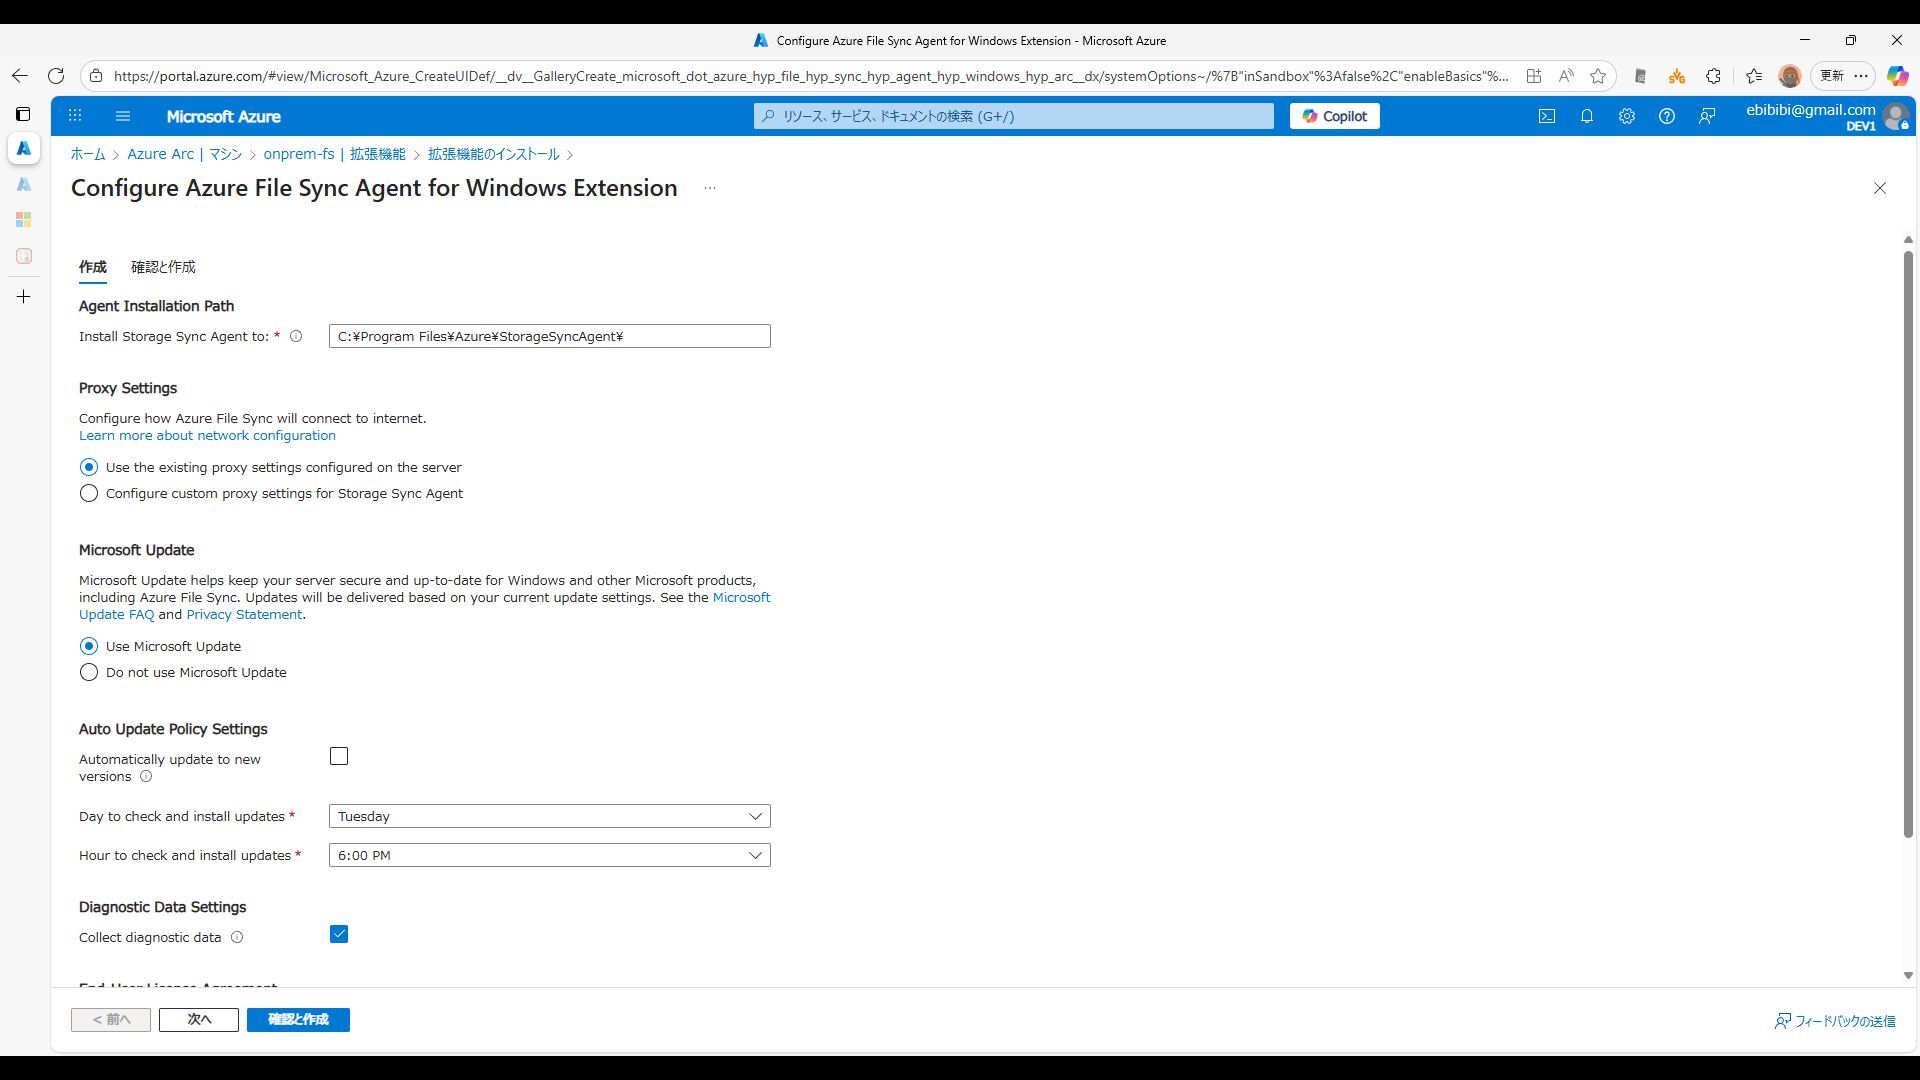Show info for Collect diagnostic data
This screenshot has width=1920, height=1080.
tap(237, 938)
